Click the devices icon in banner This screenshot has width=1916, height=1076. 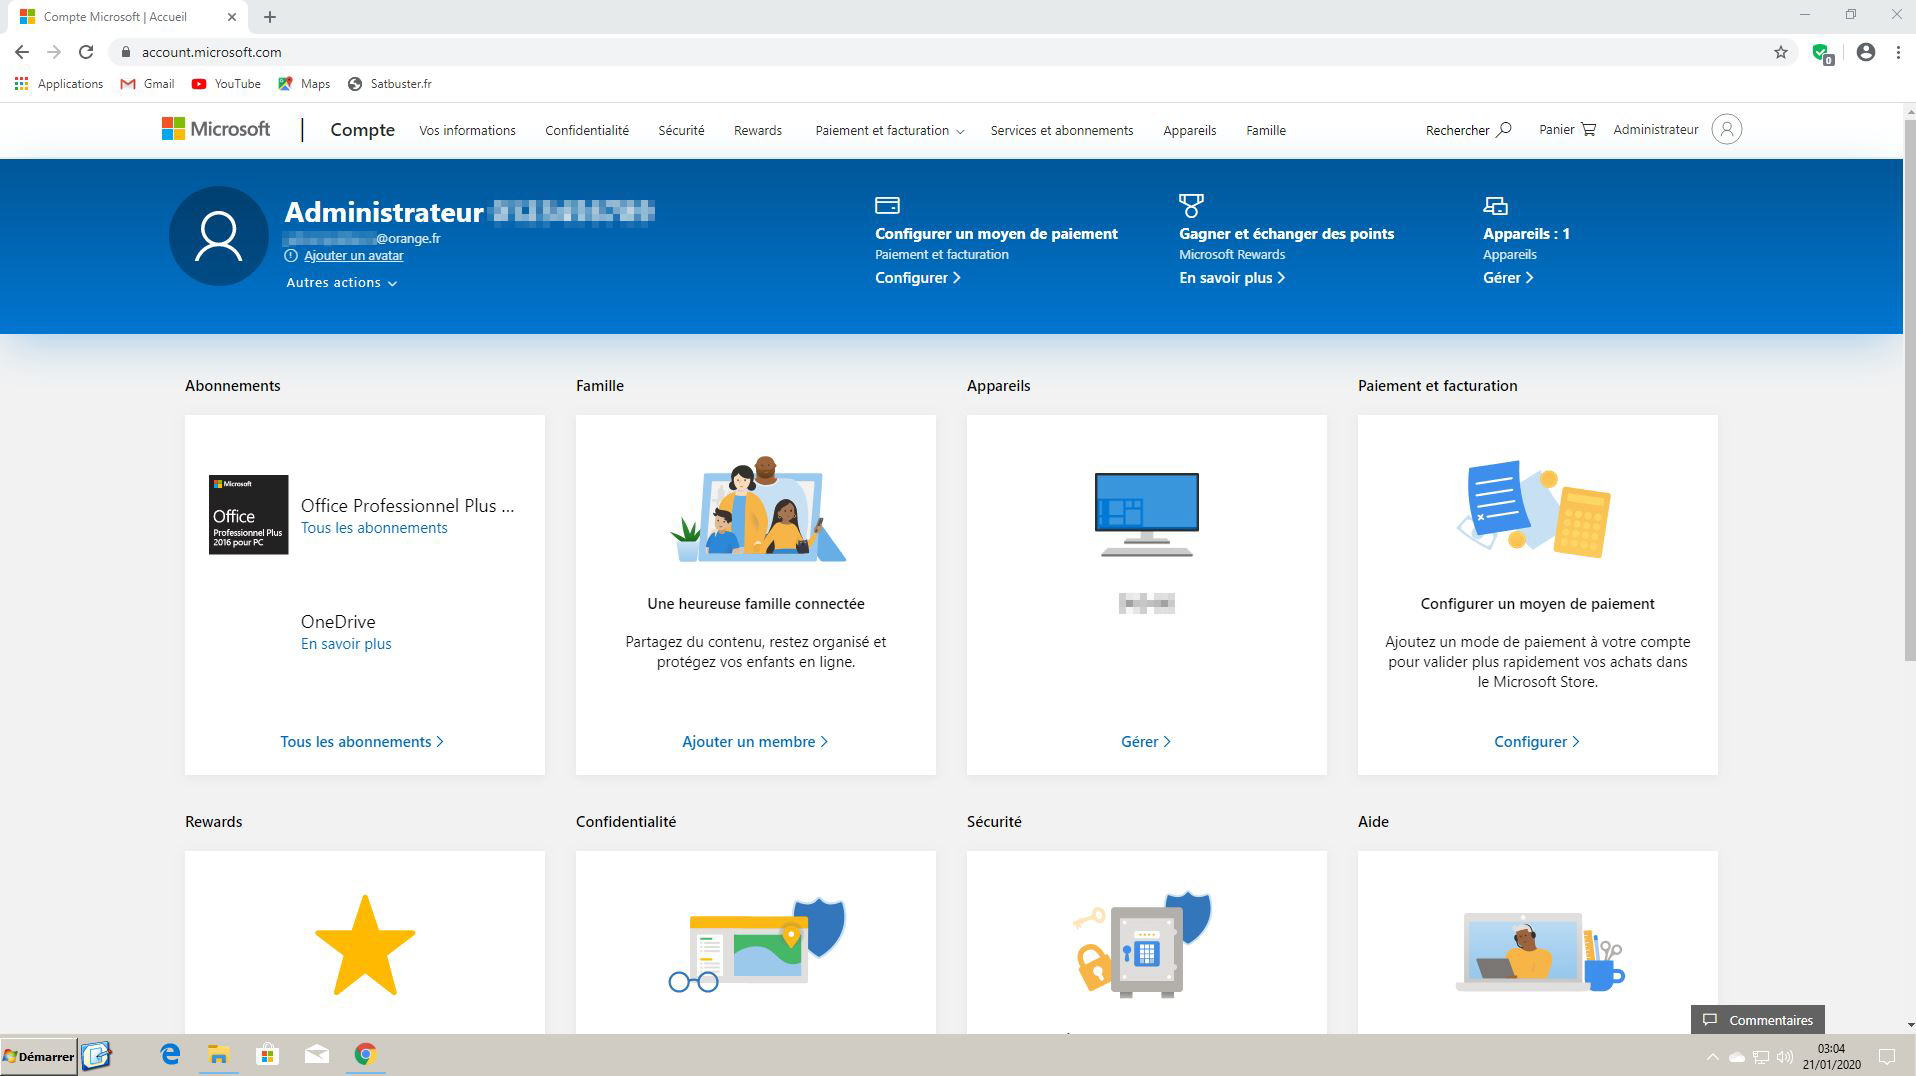(x=1495, y=205)
